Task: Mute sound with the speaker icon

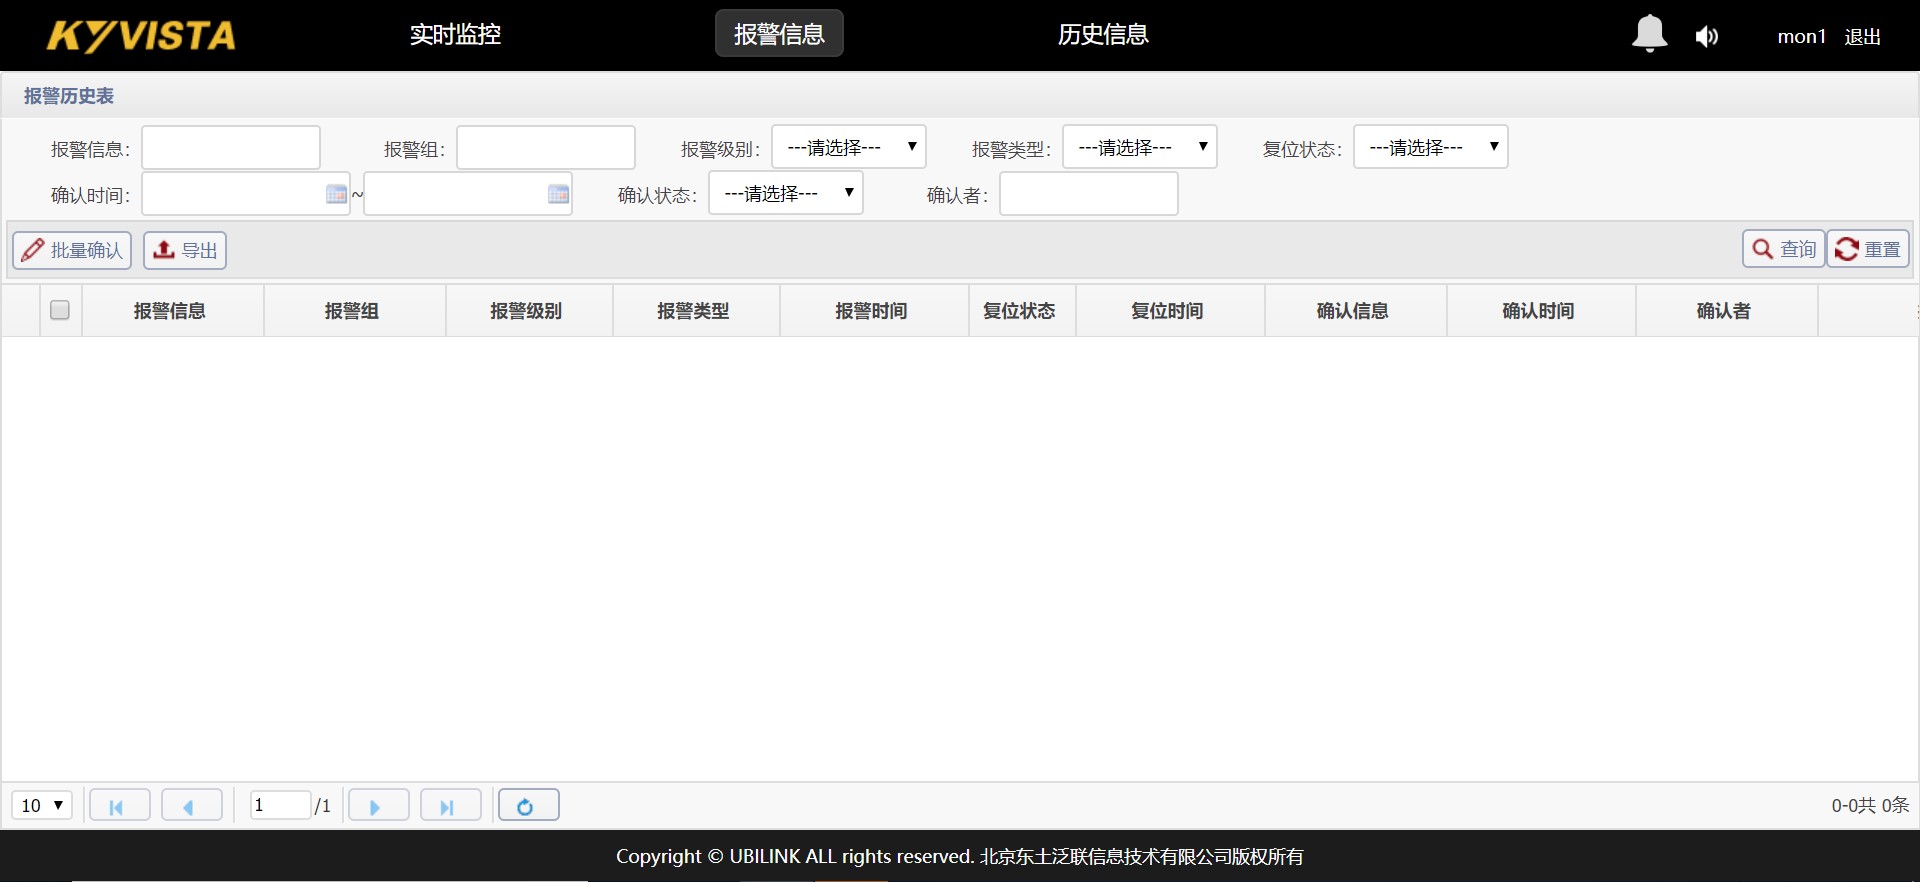Action: tap(1706, 37)
